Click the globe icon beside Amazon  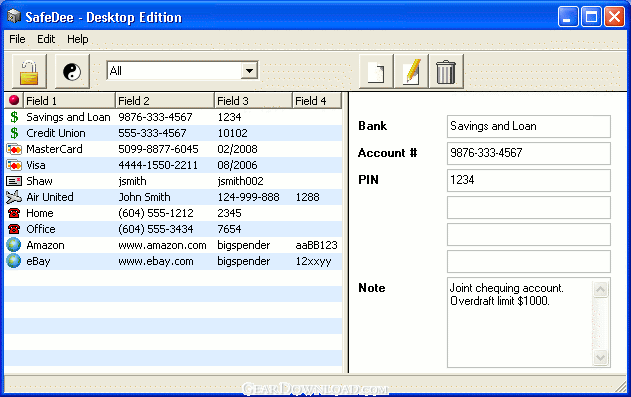click(14, 245)
